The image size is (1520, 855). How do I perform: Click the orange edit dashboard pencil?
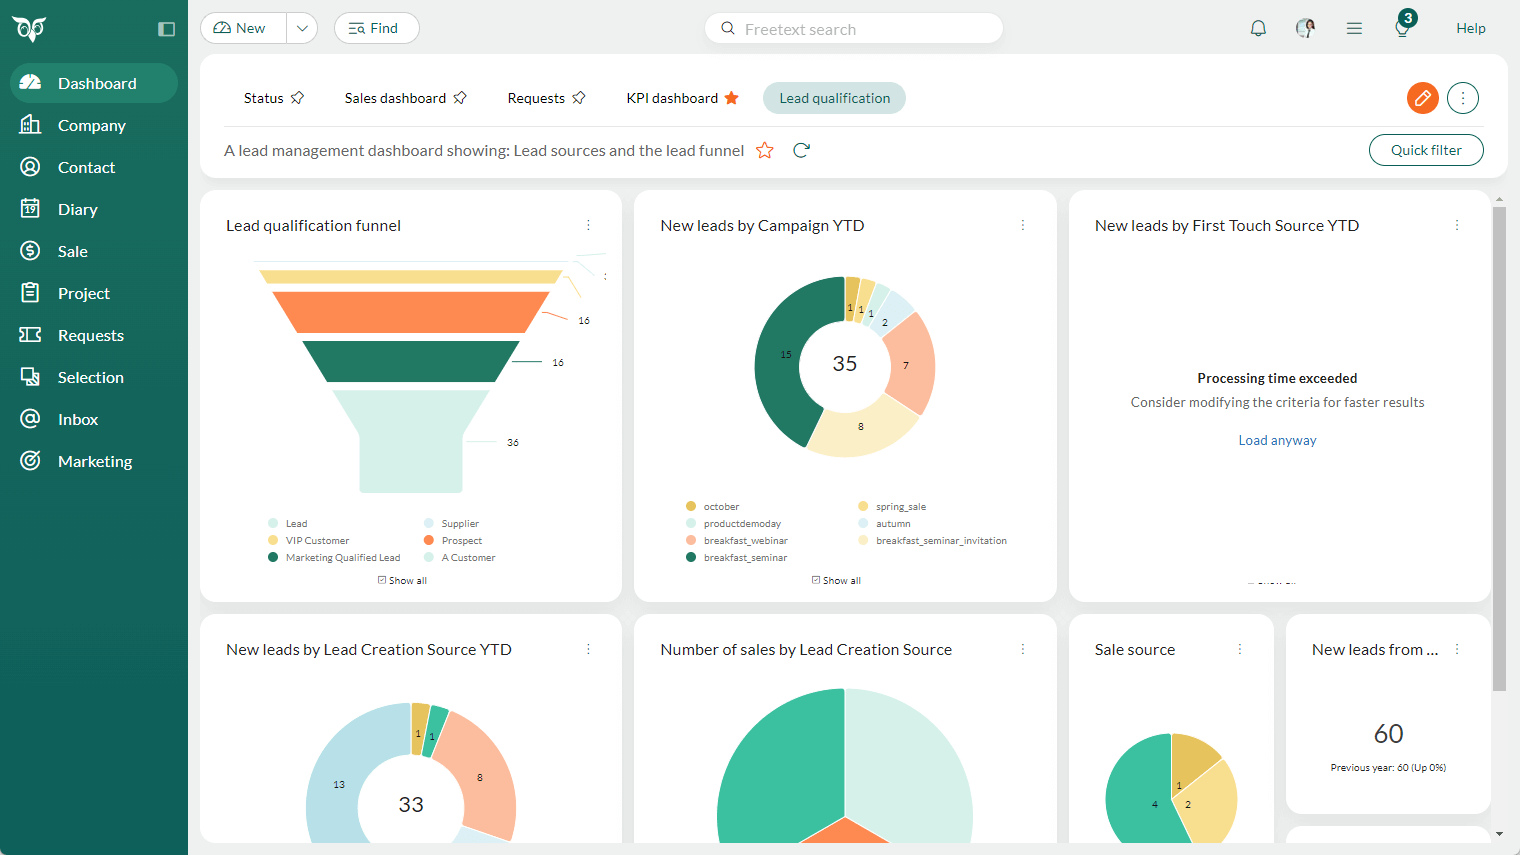point(1422,98)
